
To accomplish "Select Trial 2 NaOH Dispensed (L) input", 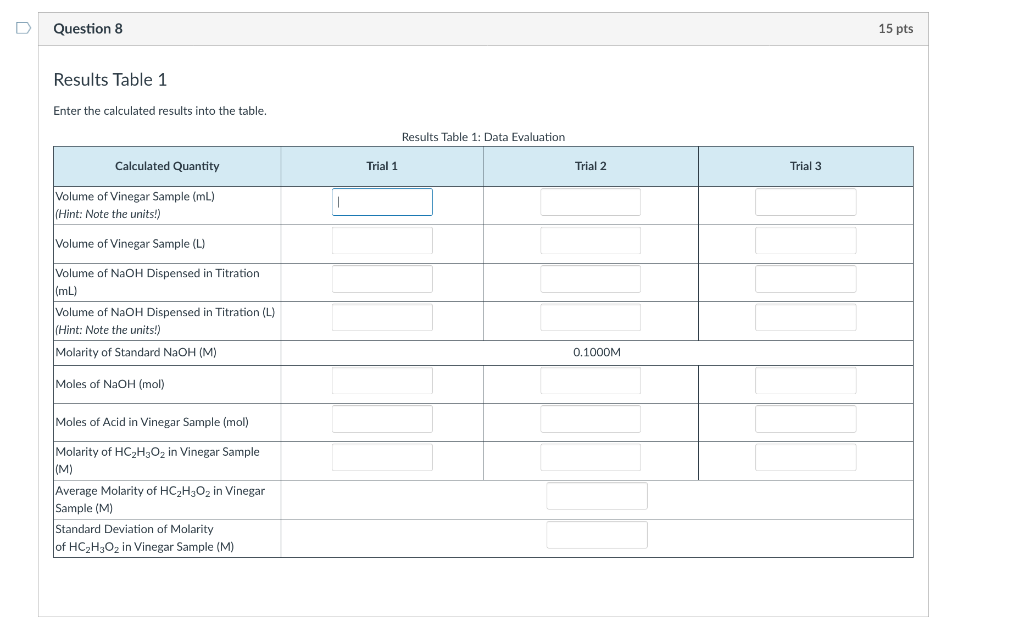I will 590,317.
